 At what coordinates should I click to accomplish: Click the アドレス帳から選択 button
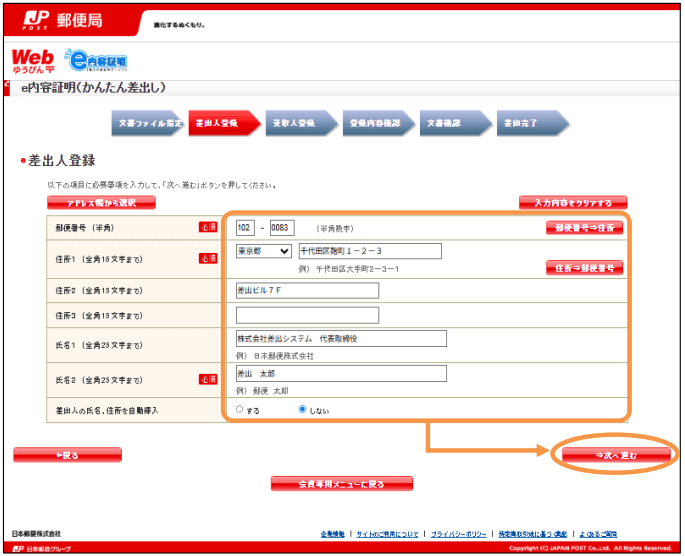point(101,203)
